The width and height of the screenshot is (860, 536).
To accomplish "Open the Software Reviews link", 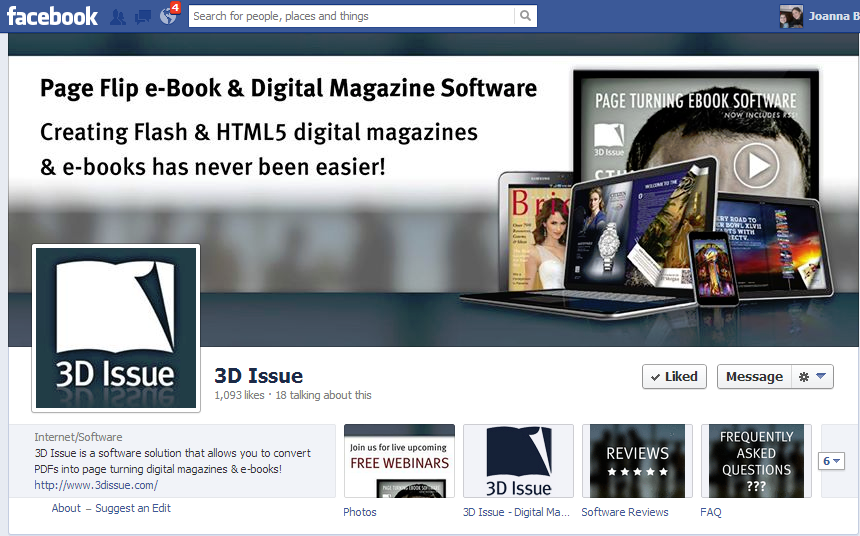I will tap(625, 512).
